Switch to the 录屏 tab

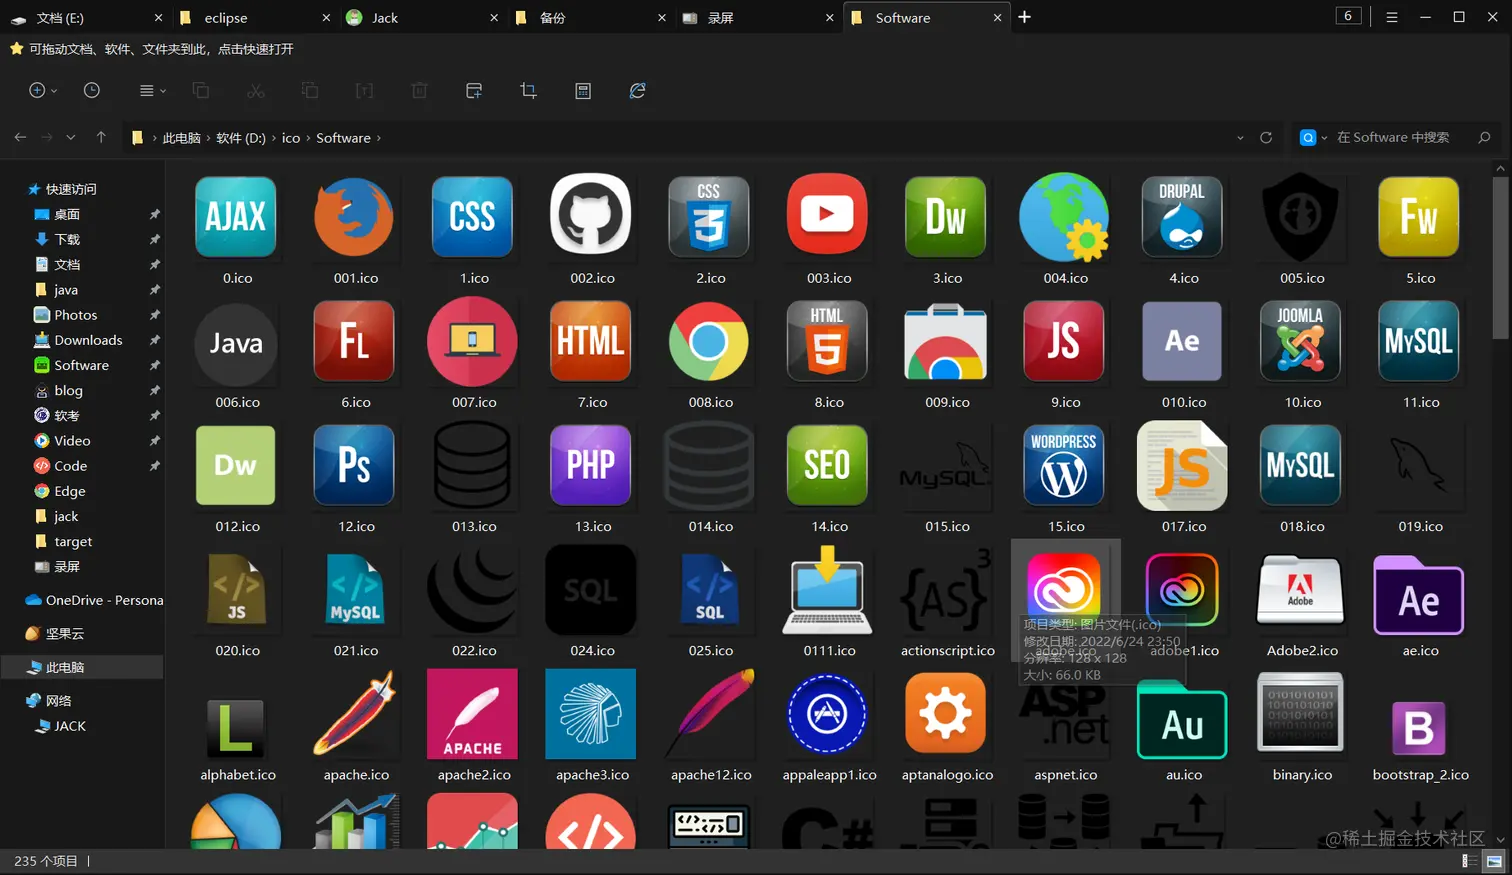tap(756, 17)
